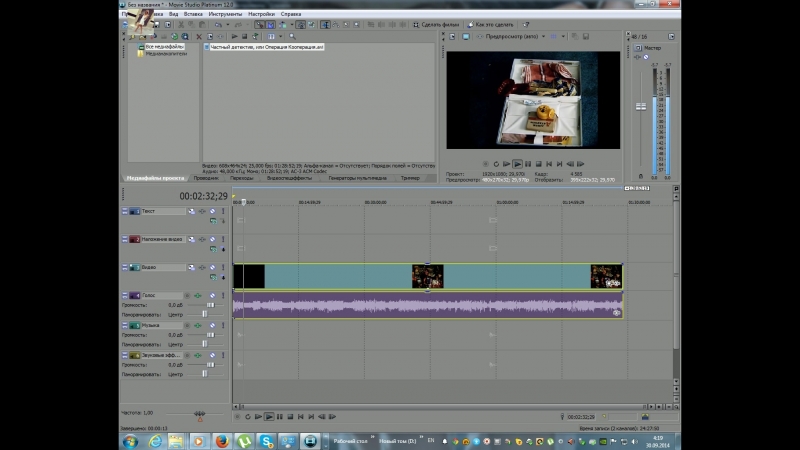Open the 'Переходы' tab

click(x=241, y=178)
